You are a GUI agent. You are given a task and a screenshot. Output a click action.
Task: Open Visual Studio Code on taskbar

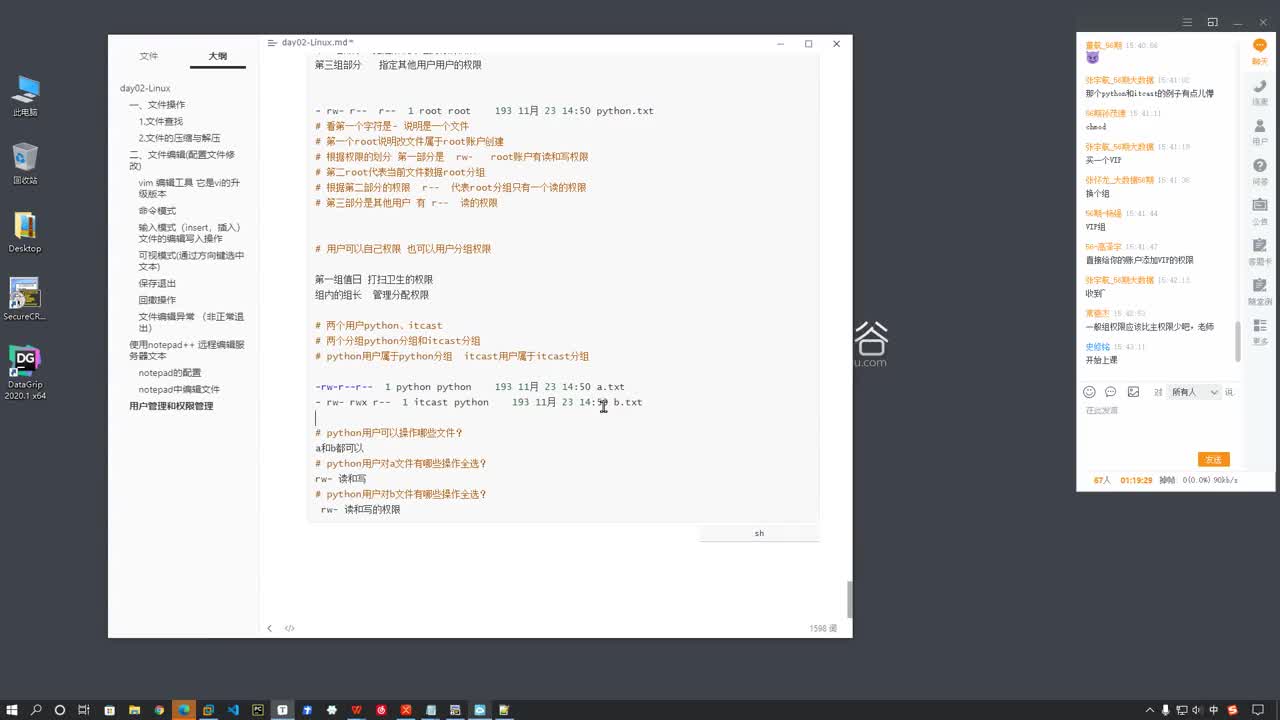(233, 710)
